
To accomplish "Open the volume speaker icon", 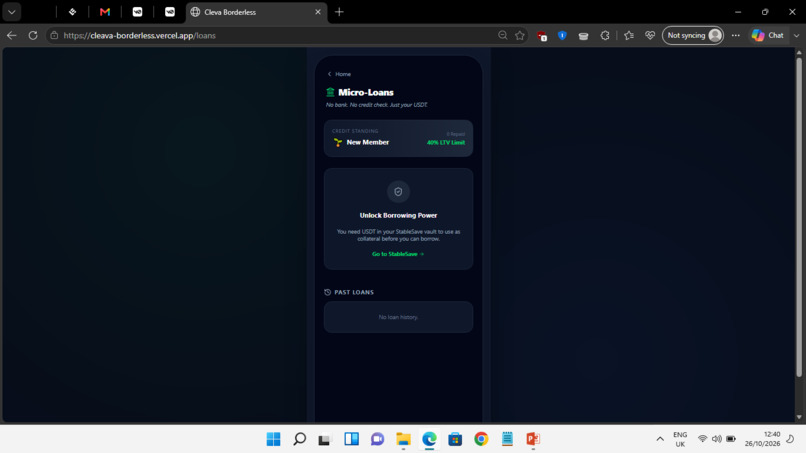I will pos(717,439).
